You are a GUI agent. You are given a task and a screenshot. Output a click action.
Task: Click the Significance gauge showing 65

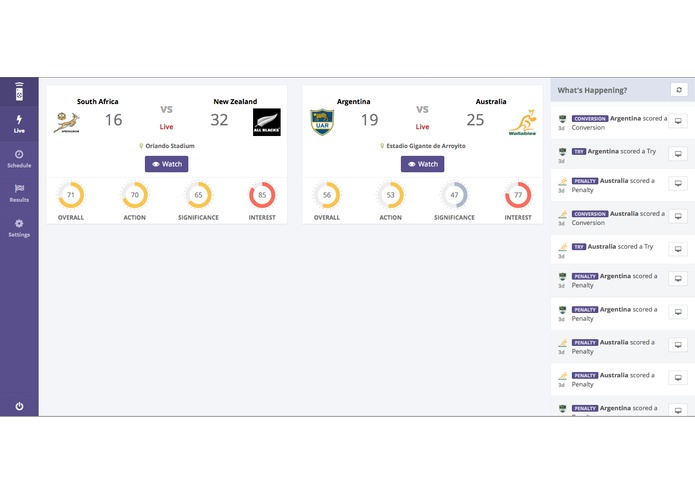point(199,195)
